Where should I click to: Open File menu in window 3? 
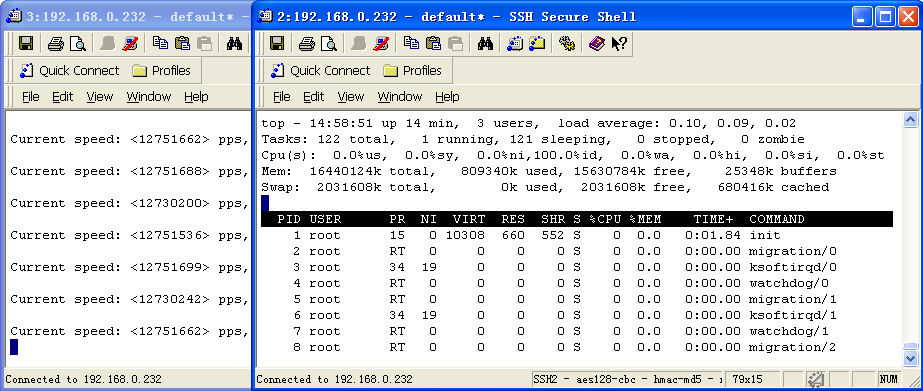[x=31, y=97]
